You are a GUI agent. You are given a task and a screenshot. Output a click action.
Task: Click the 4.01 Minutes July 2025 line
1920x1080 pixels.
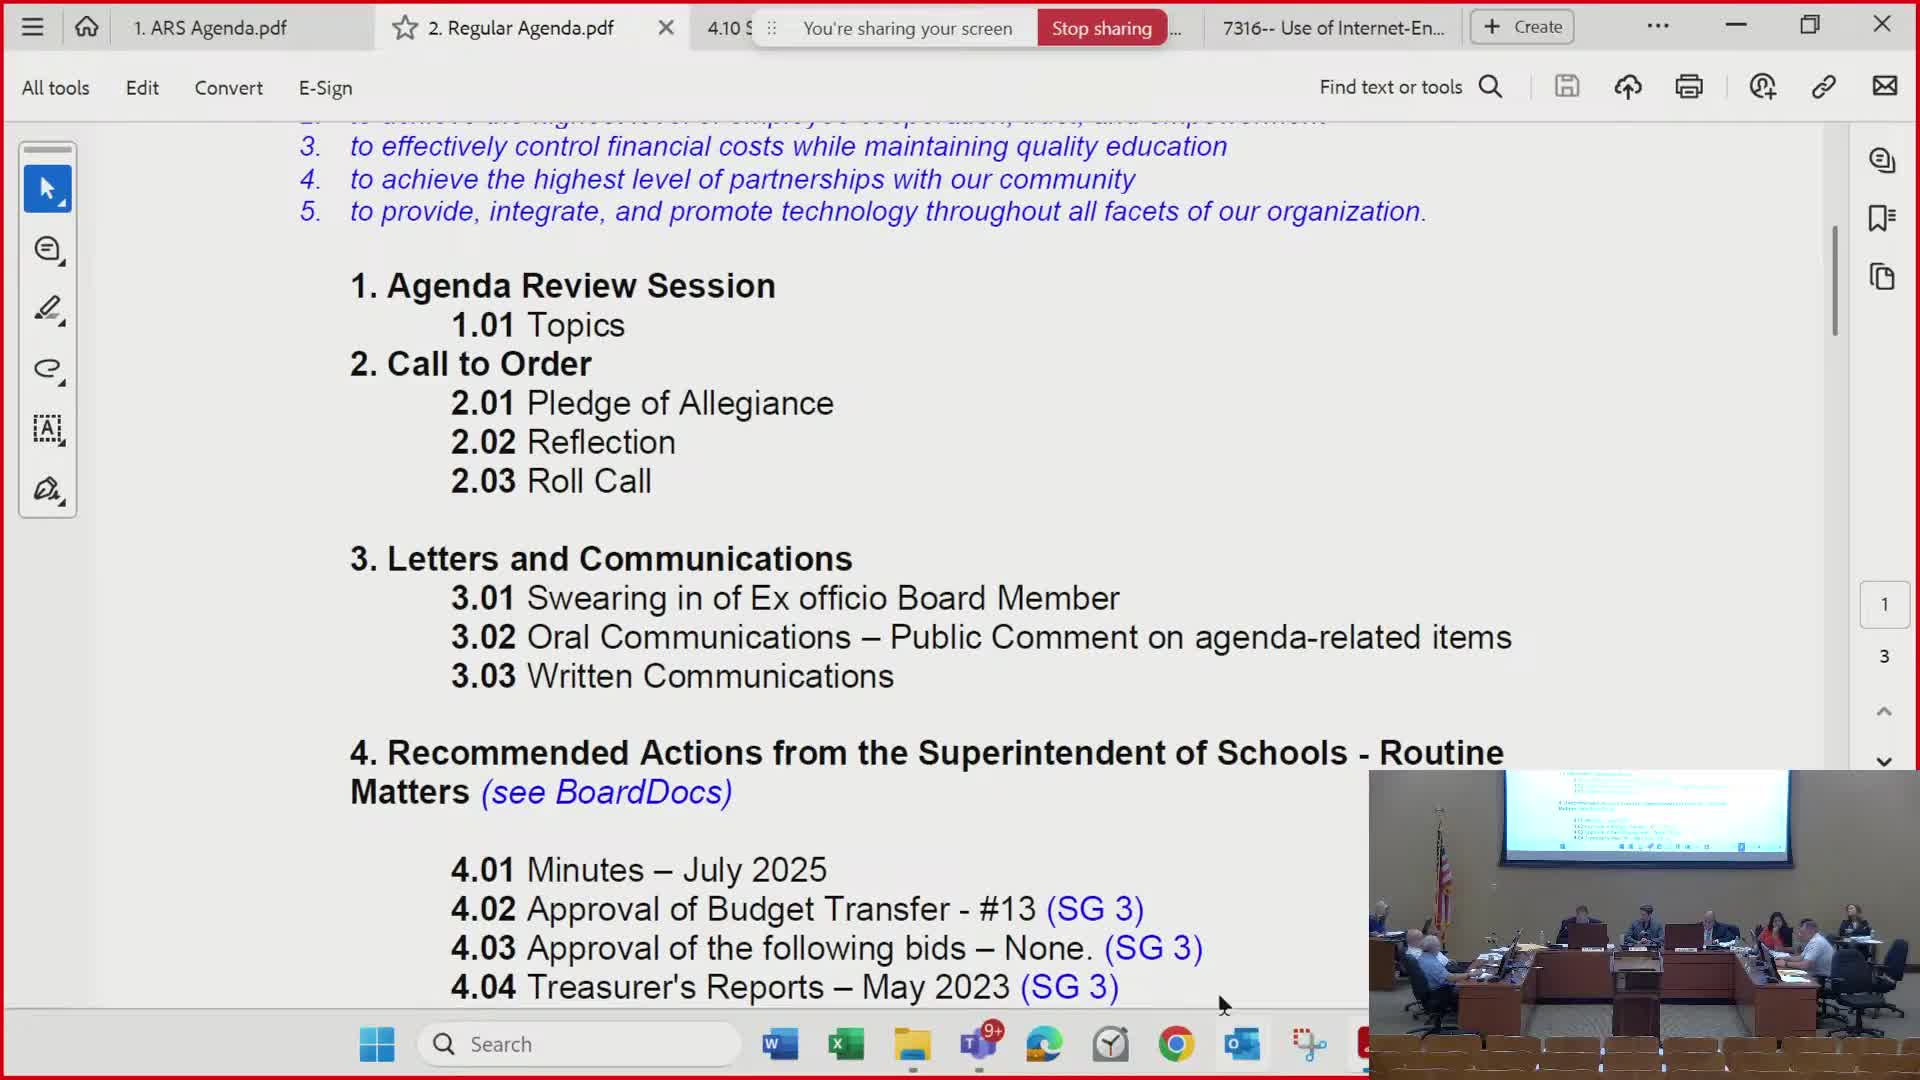639,870
